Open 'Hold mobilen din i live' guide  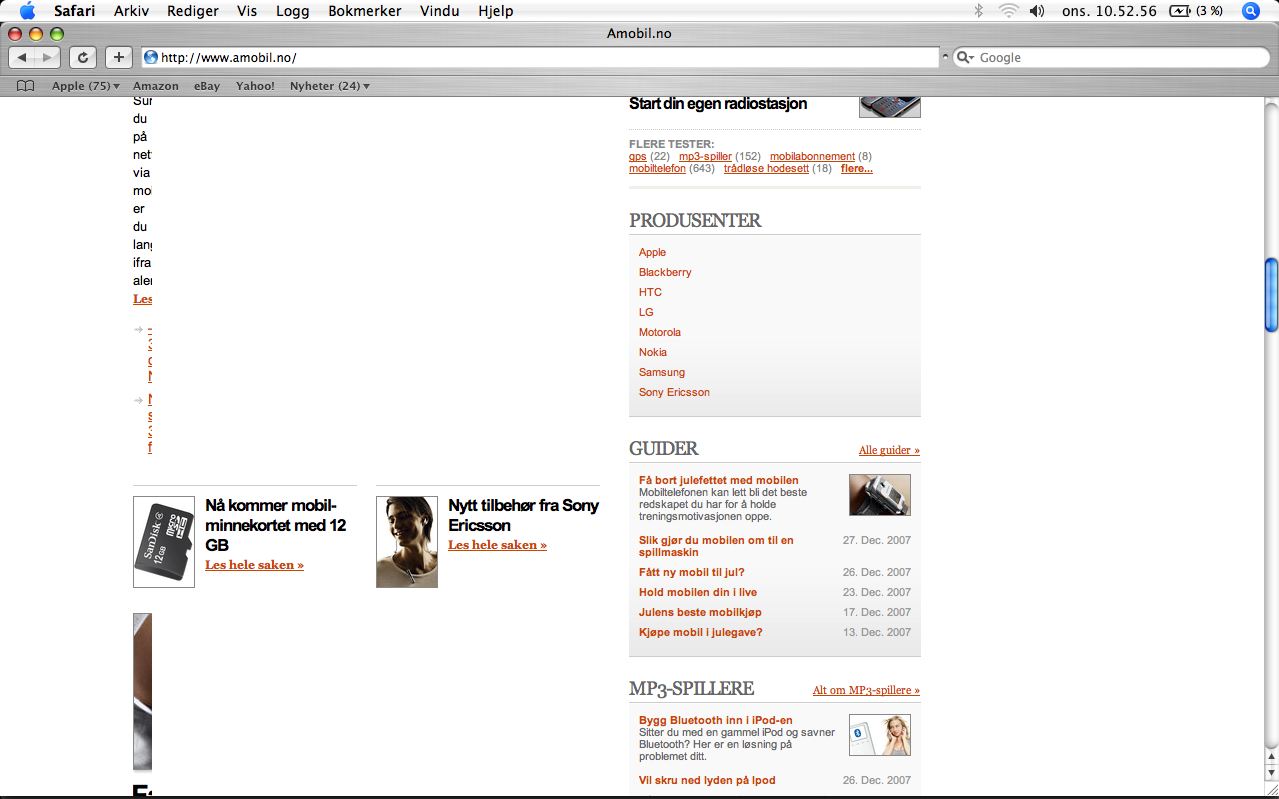(698, 592)
